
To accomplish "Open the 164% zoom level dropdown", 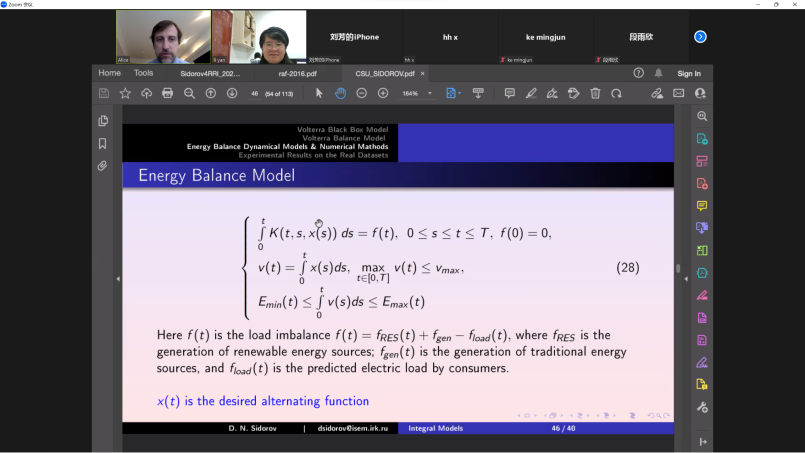I will 417,93.
